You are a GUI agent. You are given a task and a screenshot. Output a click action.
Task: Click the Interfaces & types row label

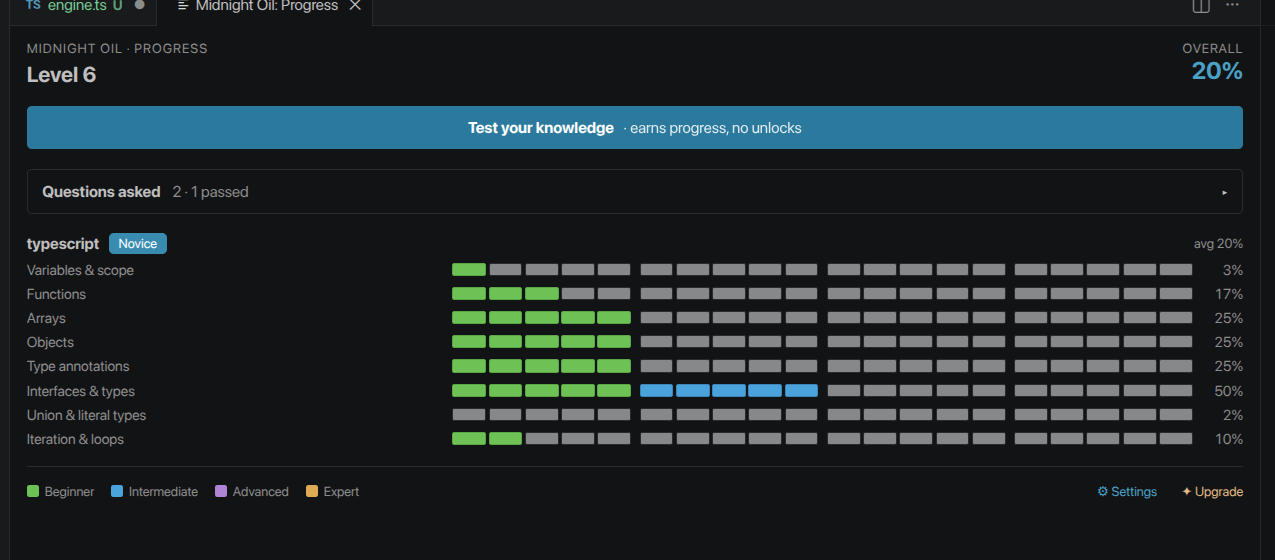(x=81, y=391)
